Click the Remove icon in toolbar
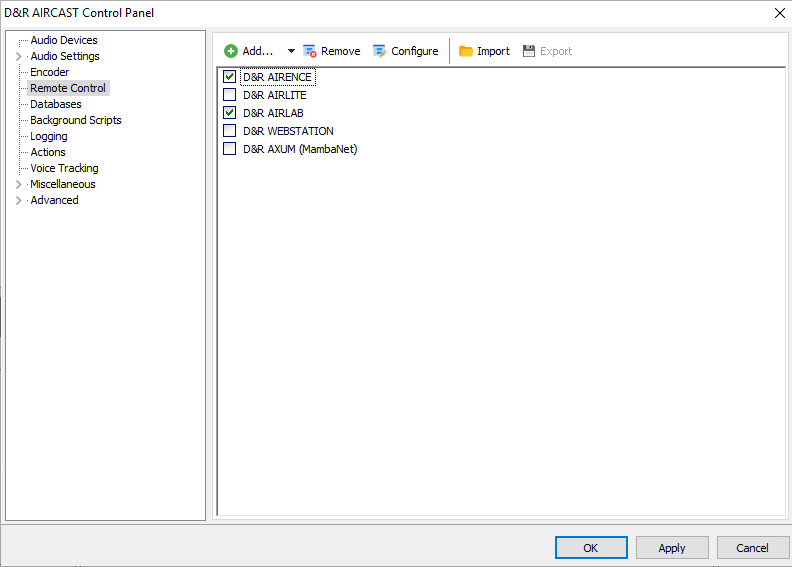The width and height of the screenshot is (792, 567). (x=310, y=51)
